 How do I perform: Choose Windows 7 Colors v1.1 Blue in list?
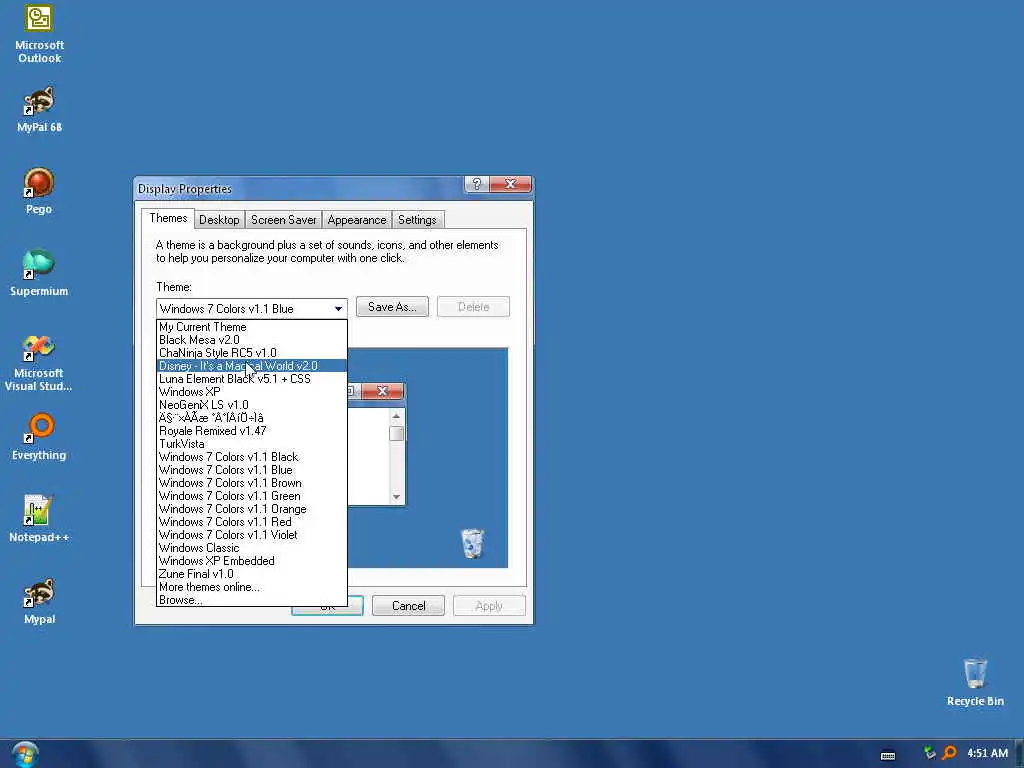(x=252, y=470)
